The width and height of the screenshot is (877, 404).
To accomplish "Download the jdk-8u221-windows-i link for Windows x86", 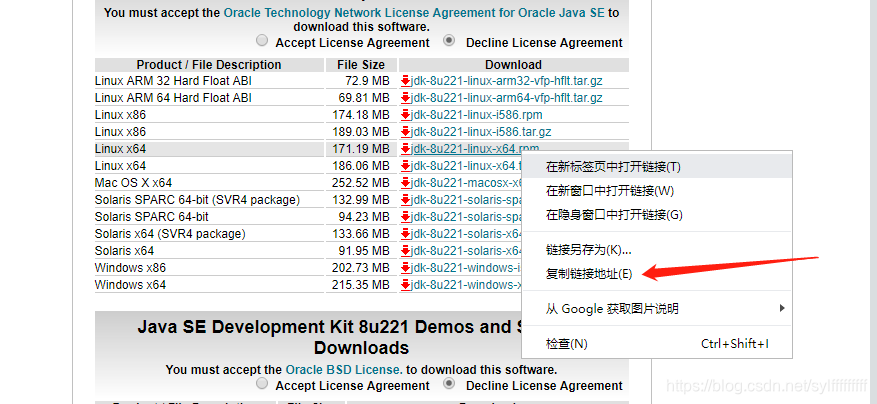I will tap(466, 267).
